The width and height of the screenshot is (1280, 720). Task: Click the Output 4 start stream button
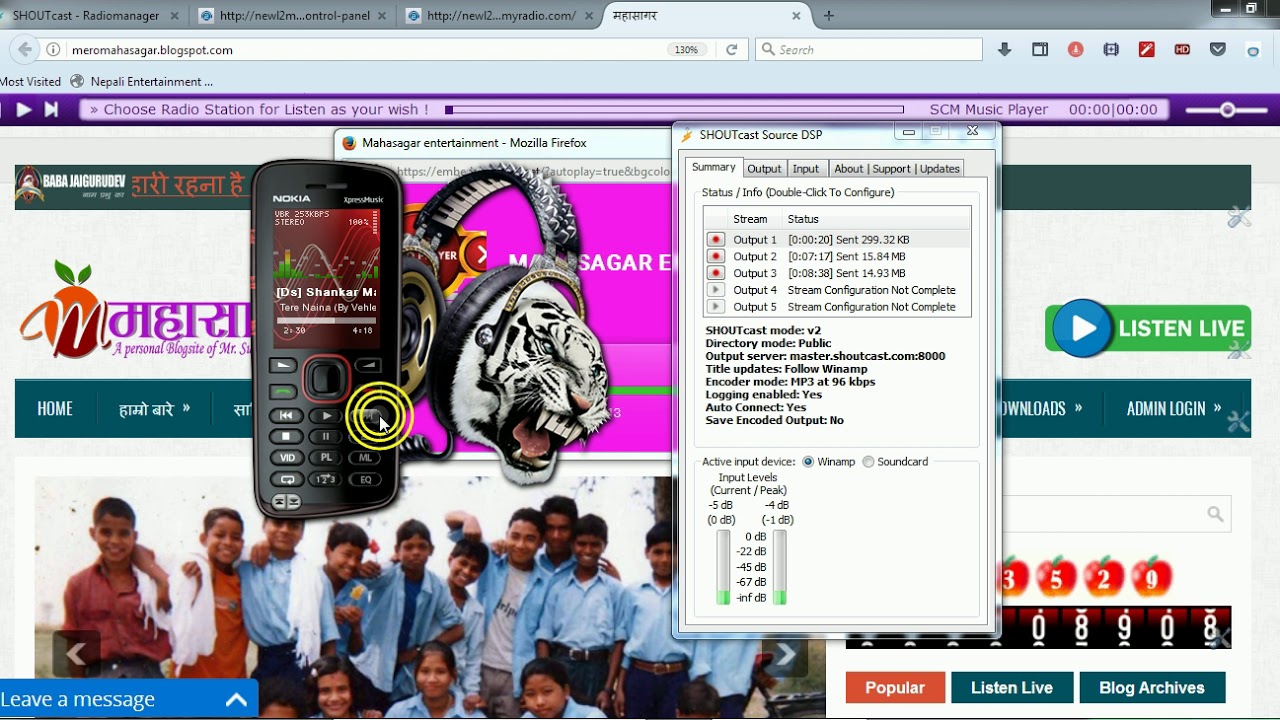[715, 290]
